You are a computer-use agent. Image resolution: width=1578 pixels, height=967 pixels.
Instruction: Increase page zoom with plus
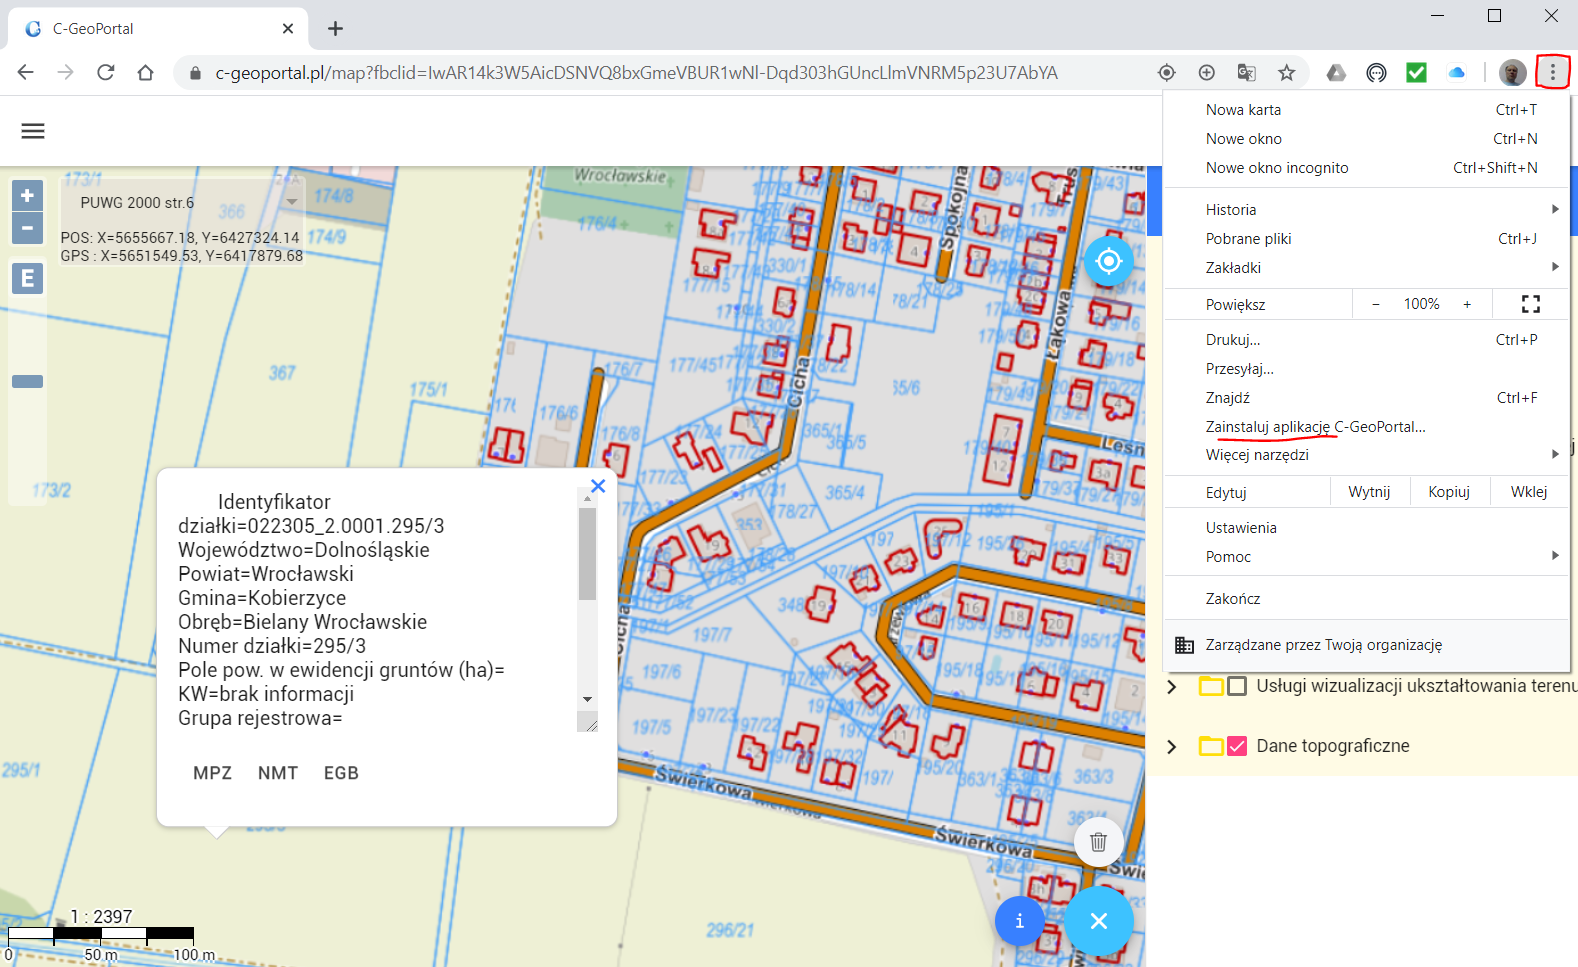1467,304
